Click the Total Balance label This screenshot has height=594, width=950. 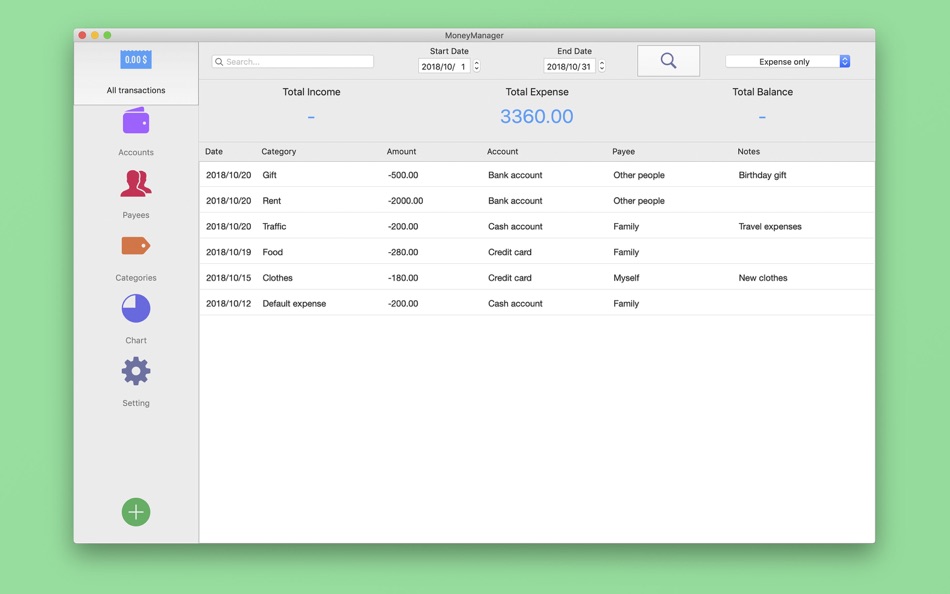[x=762, y=92]
